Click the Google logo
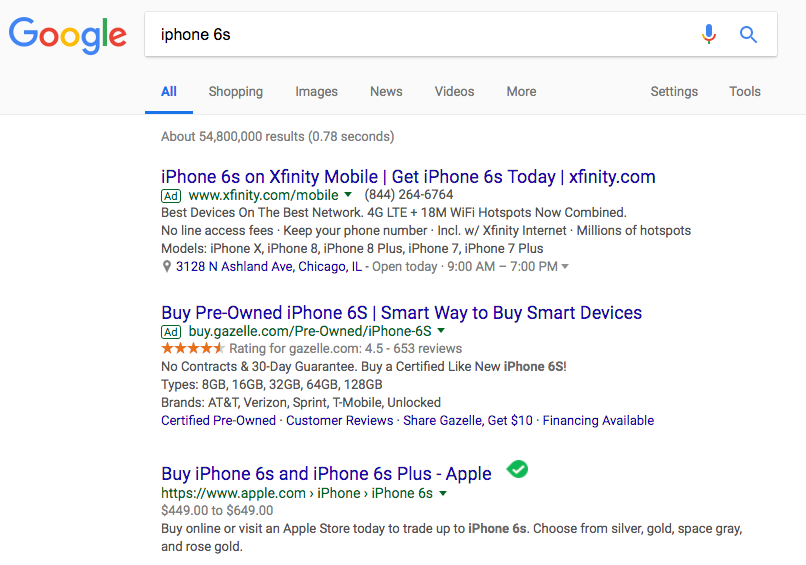 [67, 35]
